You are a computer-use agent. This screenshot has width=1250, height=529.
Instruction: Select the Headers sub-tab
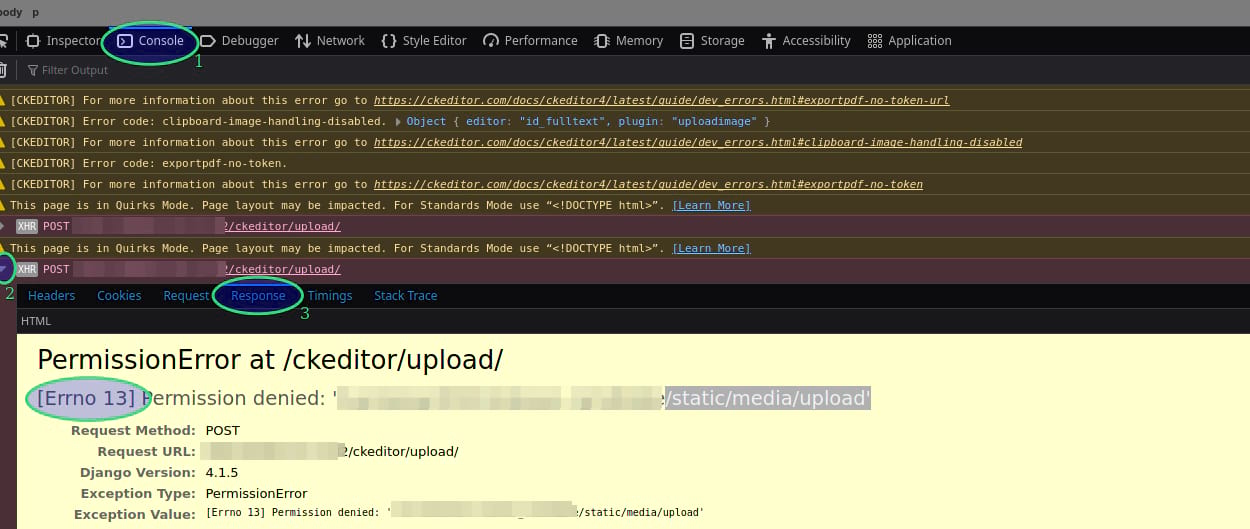[x=51, y=296]
